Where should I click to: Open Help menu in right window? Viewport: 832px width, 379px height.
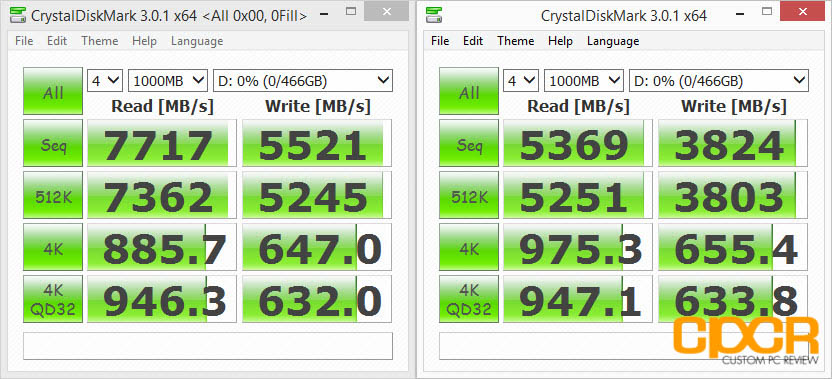tap(560, 41)
